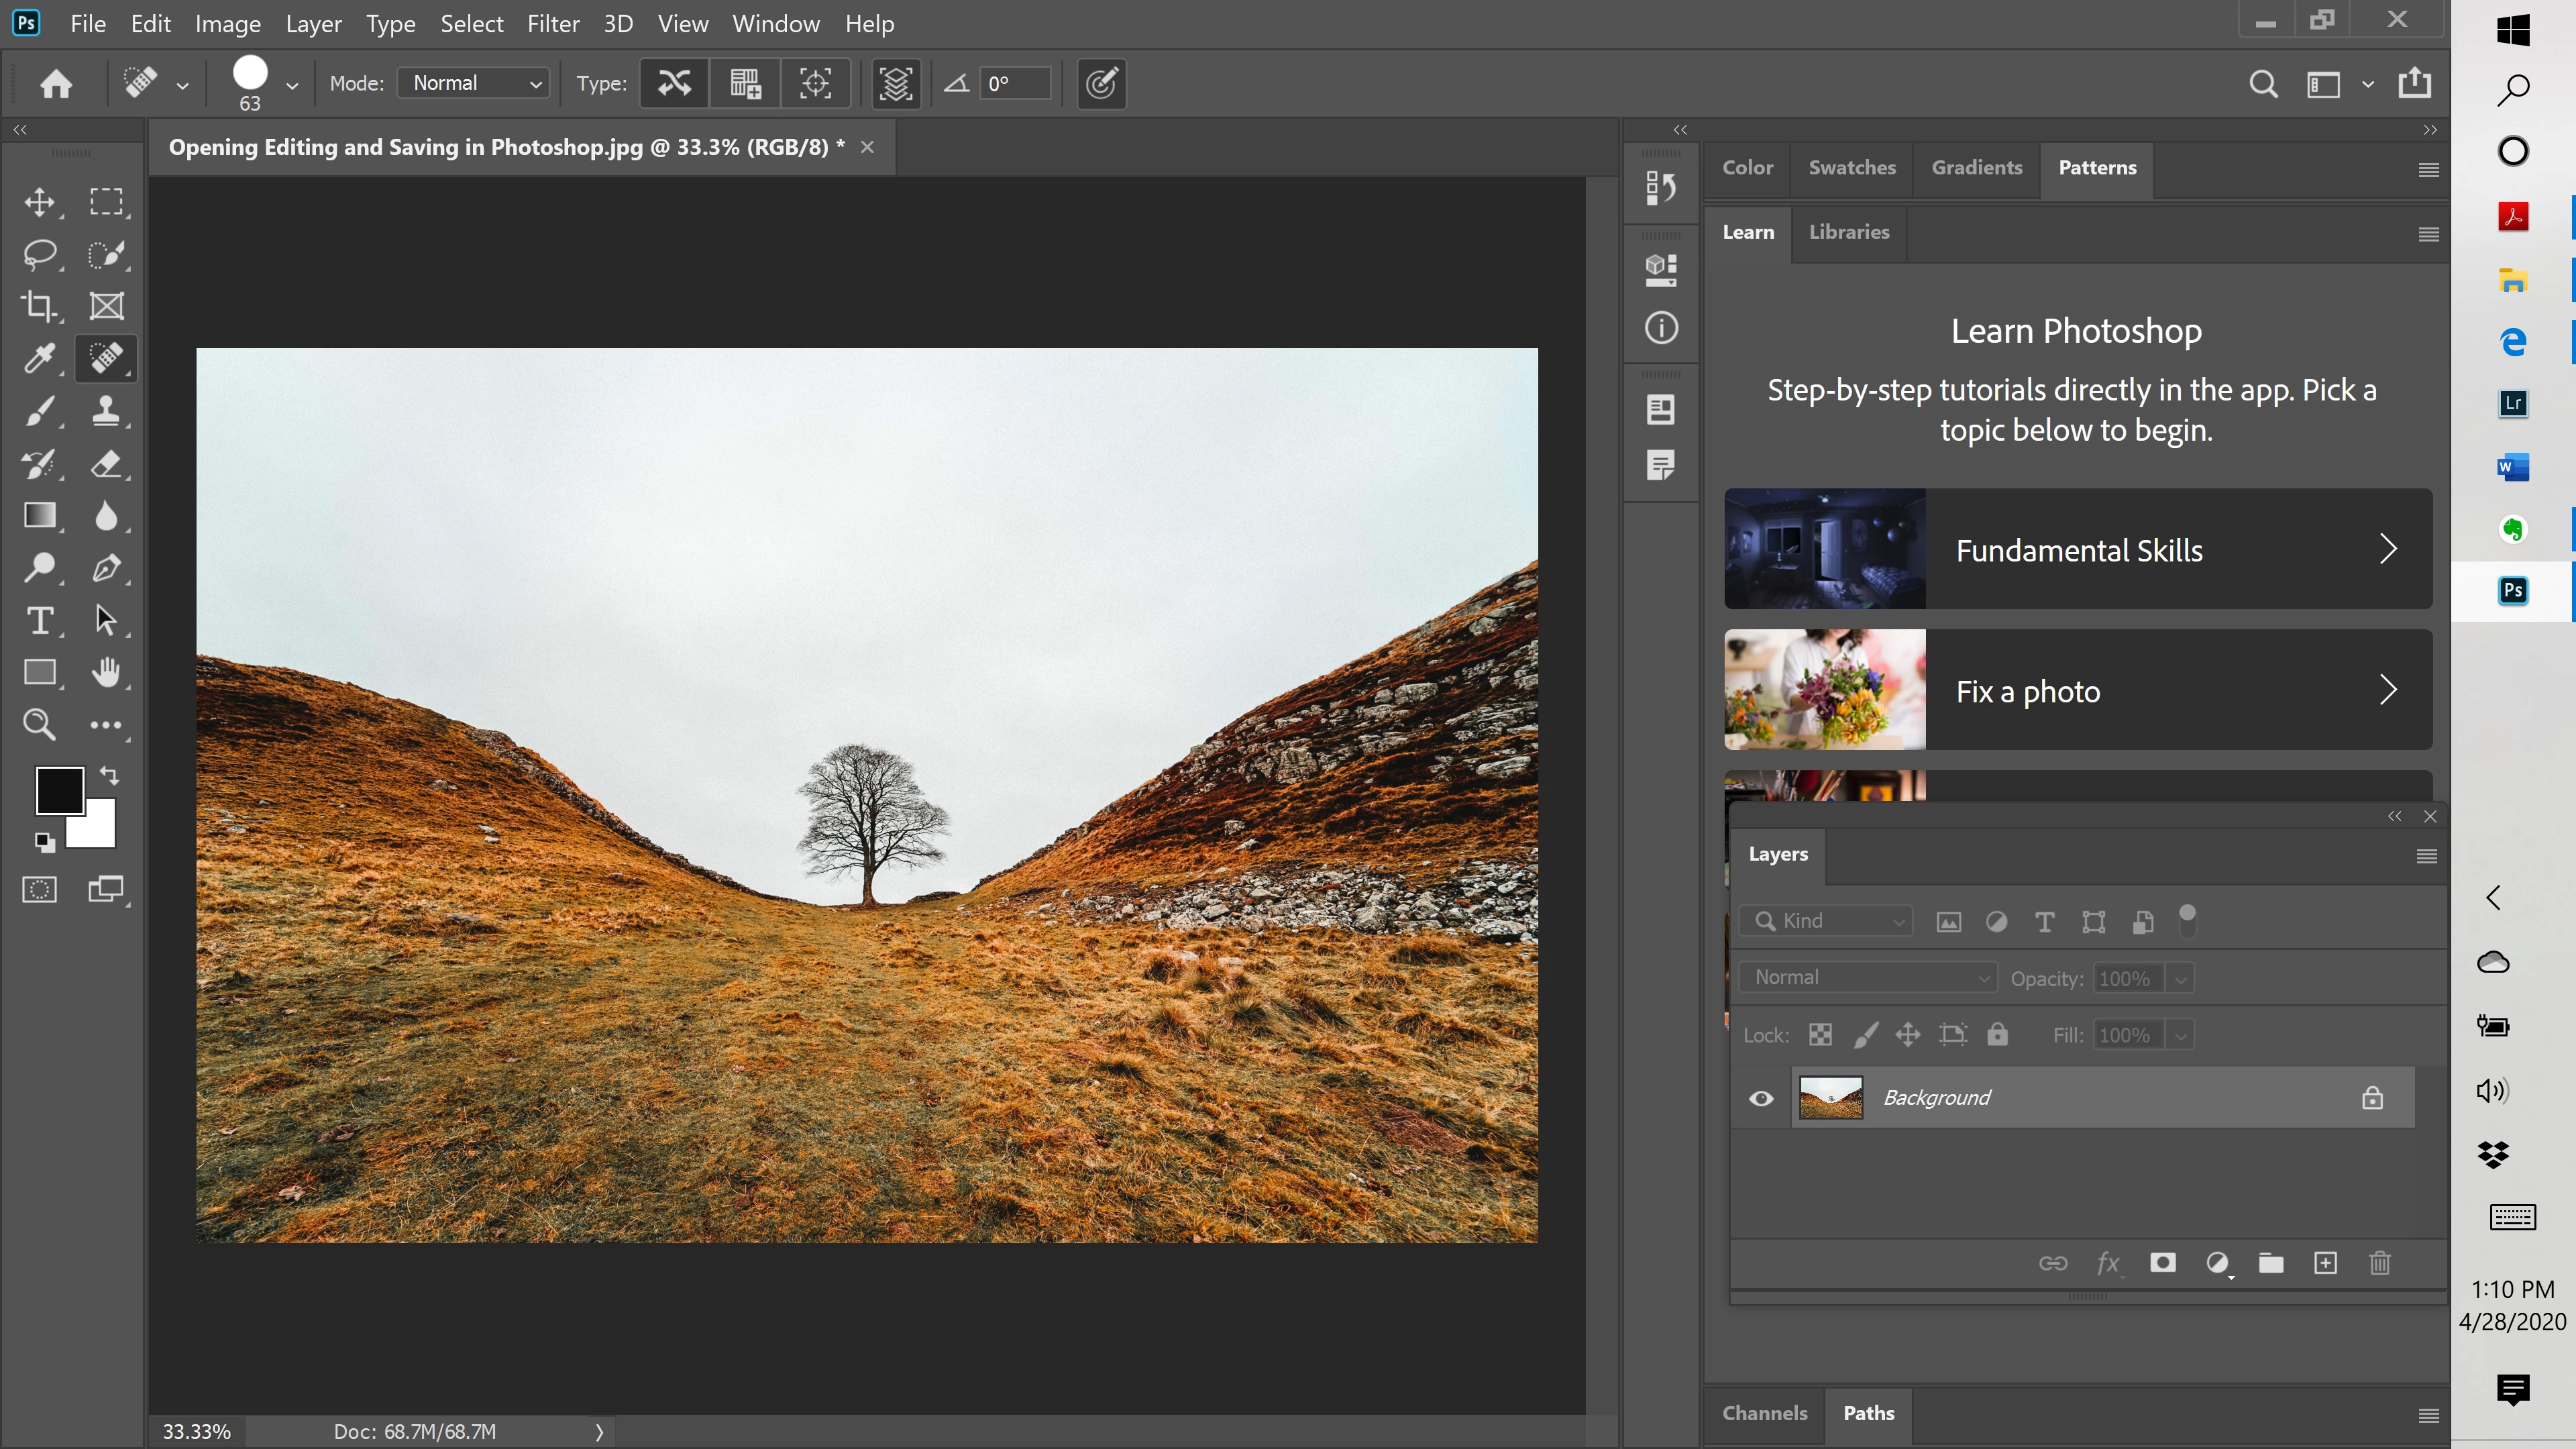Click the delete layer trash icon
Viewport: 2576px width, 1449px height.
(x=2379, y=1263)
